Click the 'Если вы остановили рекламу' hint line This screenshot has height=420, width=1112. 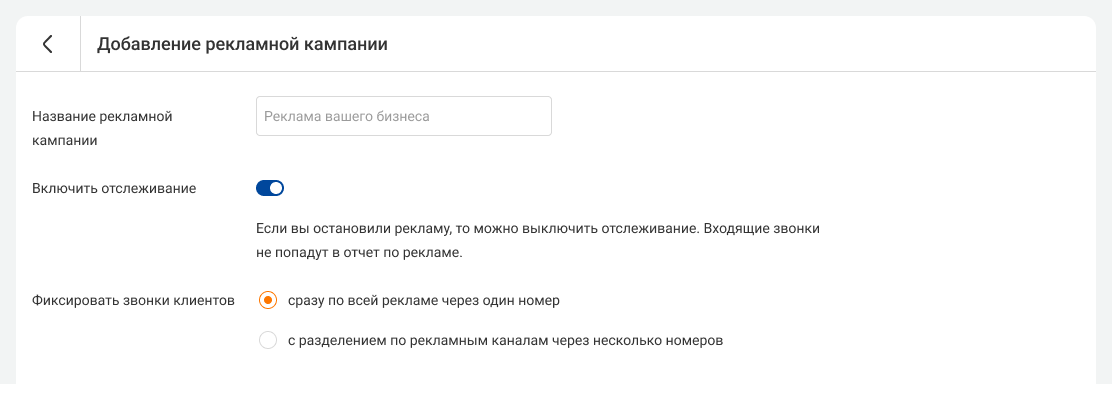(x=538, y=229)
